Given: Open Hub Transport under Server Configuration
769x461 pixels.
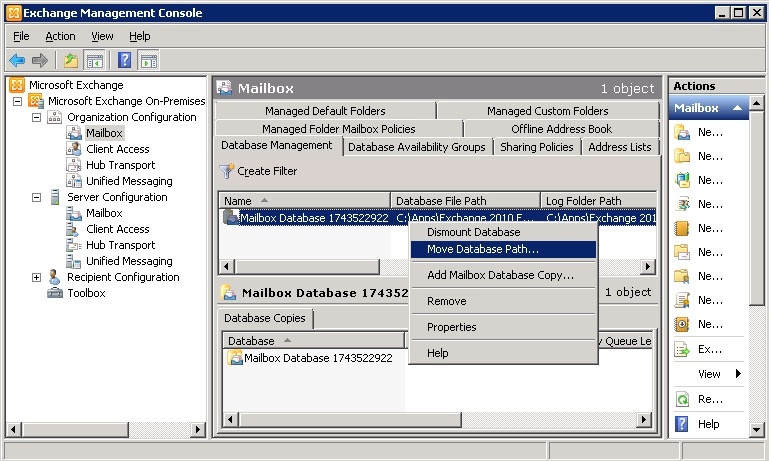Looking at the screenshot, I should (x=121, y=245).
